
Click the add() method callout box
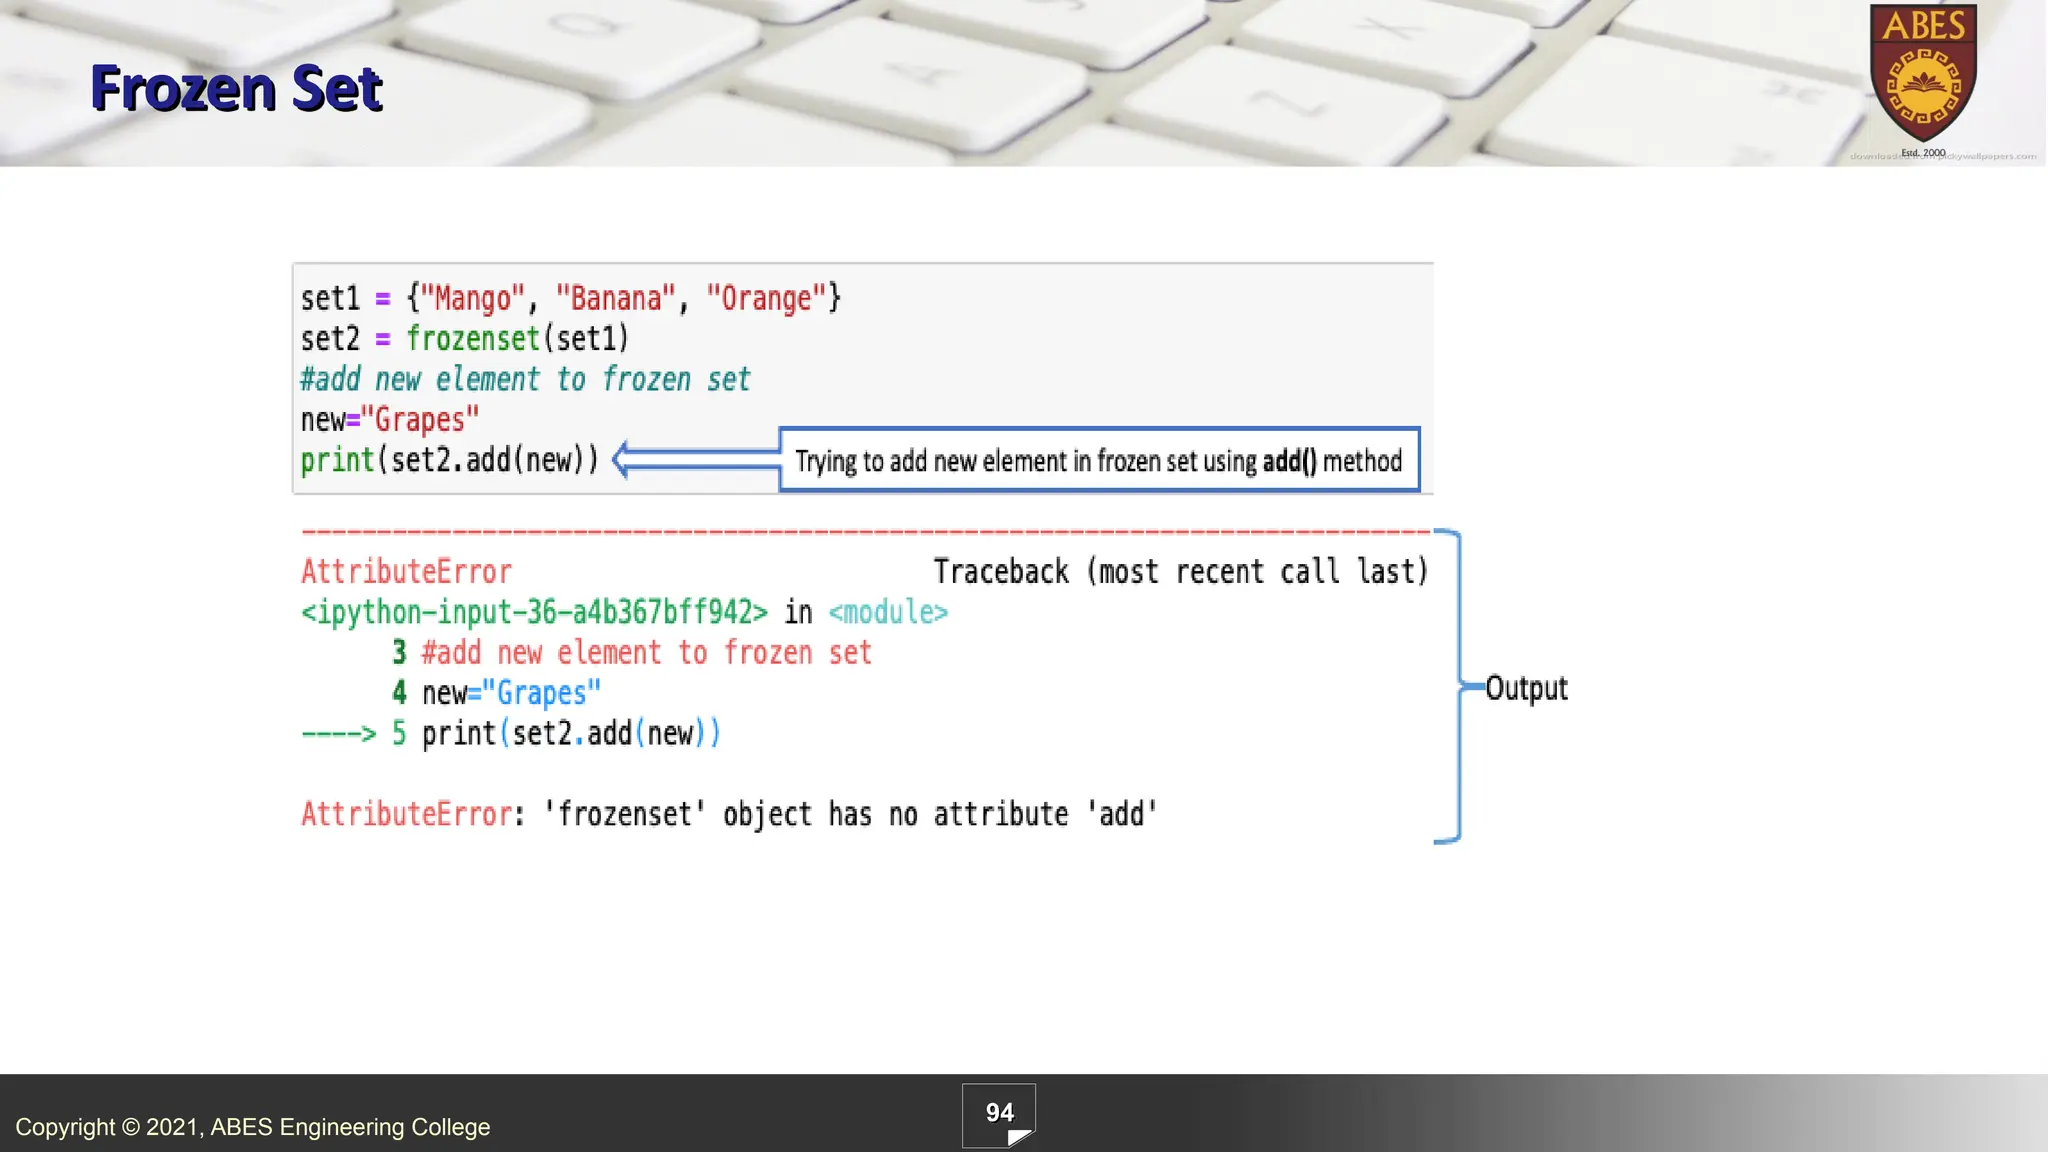click(x=1098, y=460)
